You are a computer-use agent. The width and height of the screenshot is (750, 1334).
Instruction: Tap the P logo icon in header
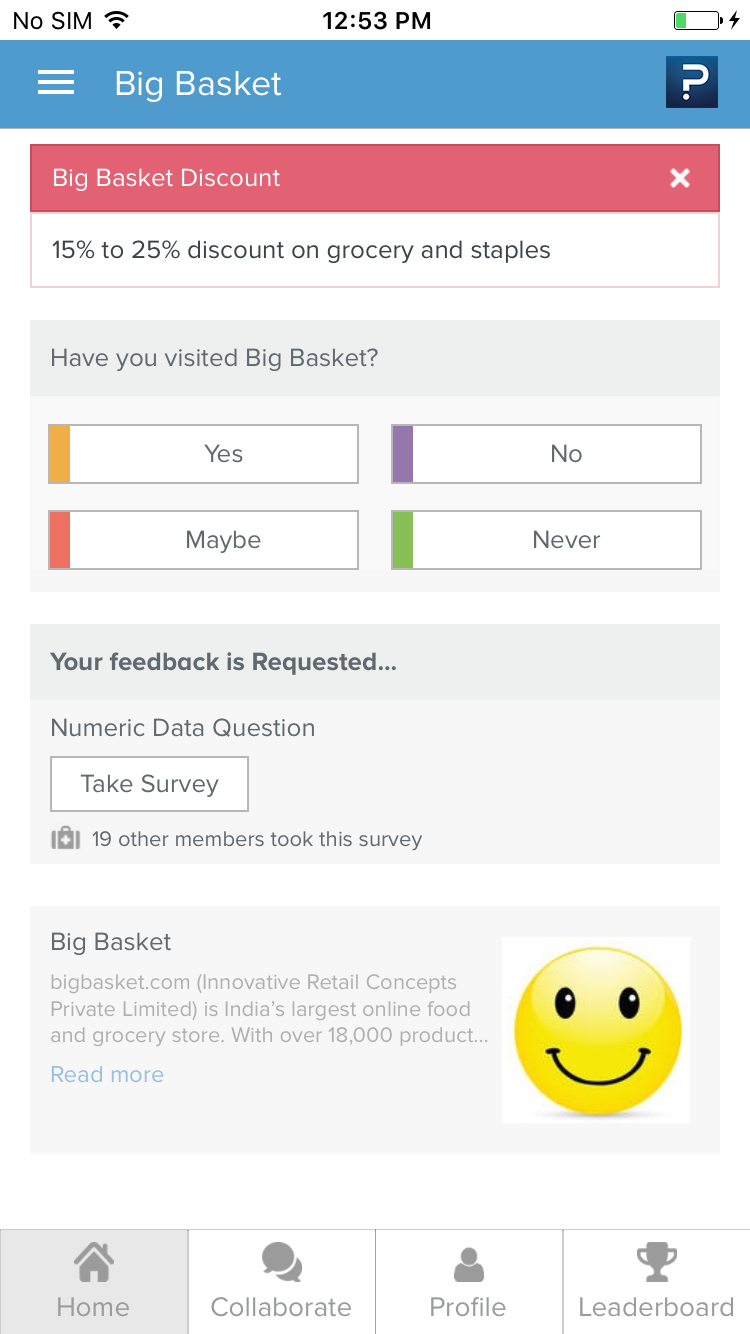[692, 83]
